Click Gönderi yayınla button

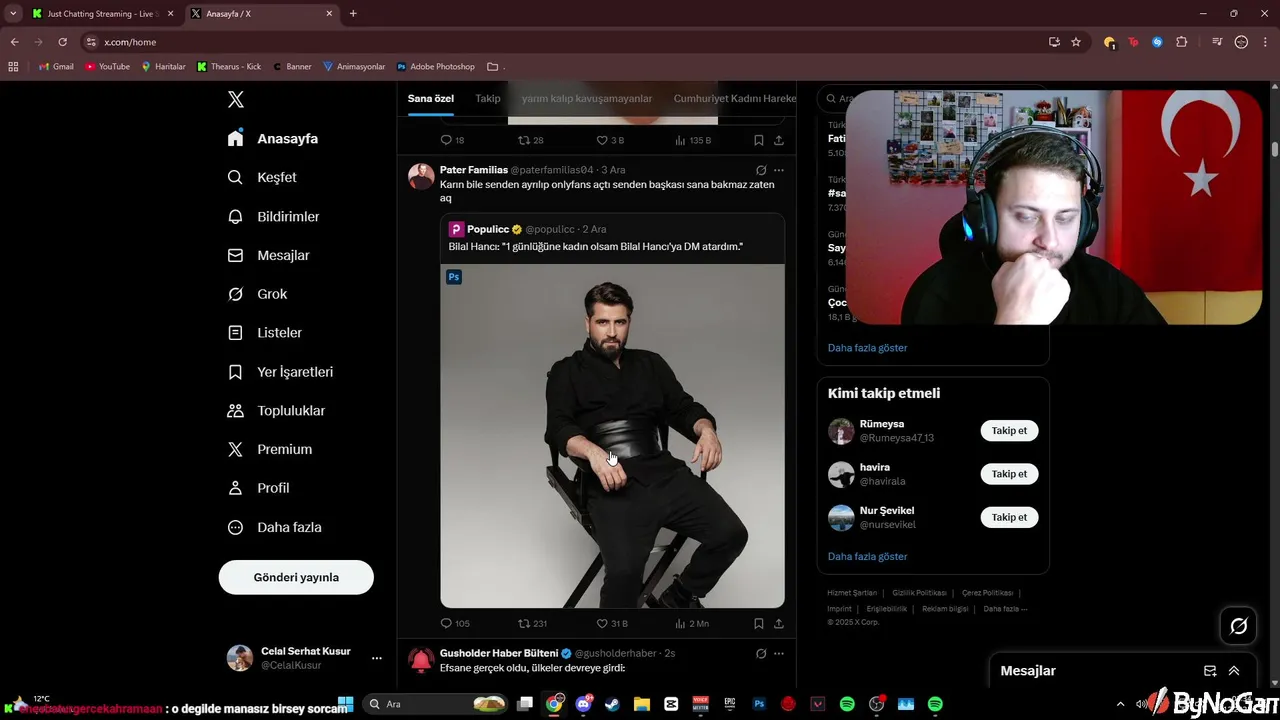(x=296, y=577)
